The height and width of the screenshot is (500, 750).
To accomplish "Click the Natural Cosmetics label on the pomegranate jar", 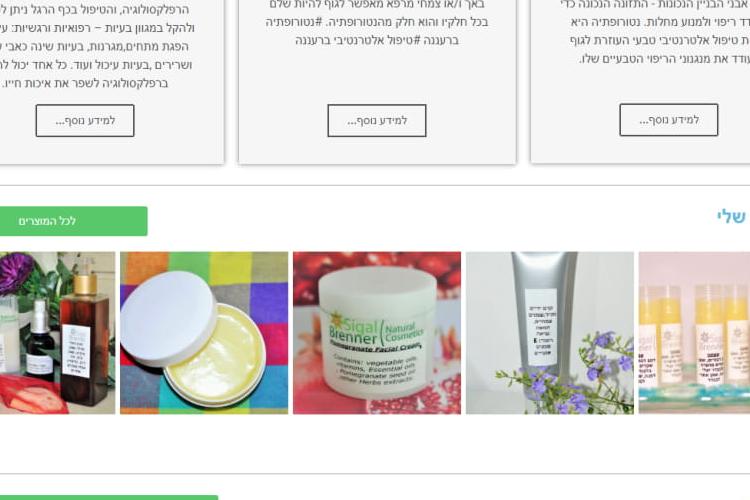I will 403,333.
